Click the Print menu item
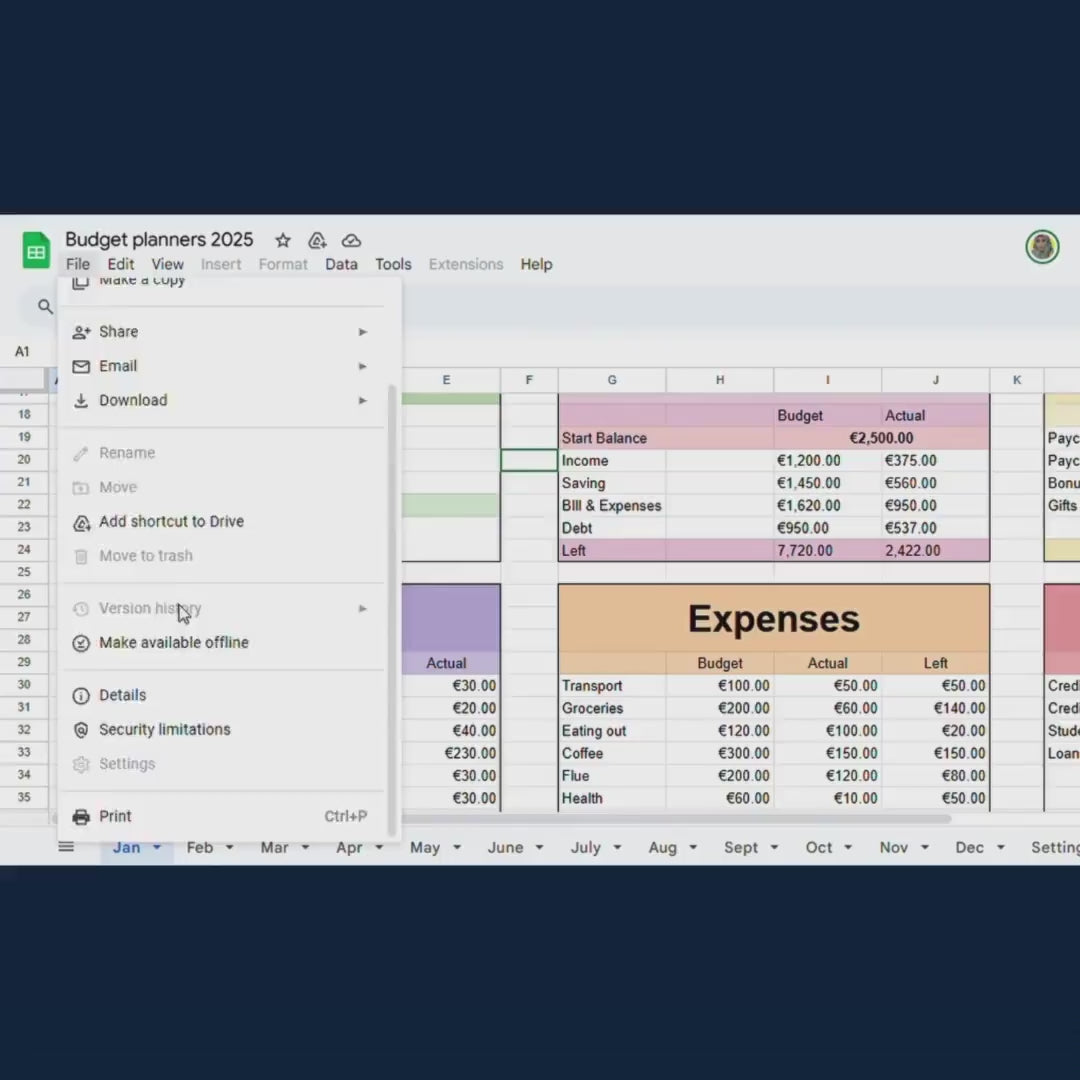The image size is (1080, 1080). pos(115,816)
